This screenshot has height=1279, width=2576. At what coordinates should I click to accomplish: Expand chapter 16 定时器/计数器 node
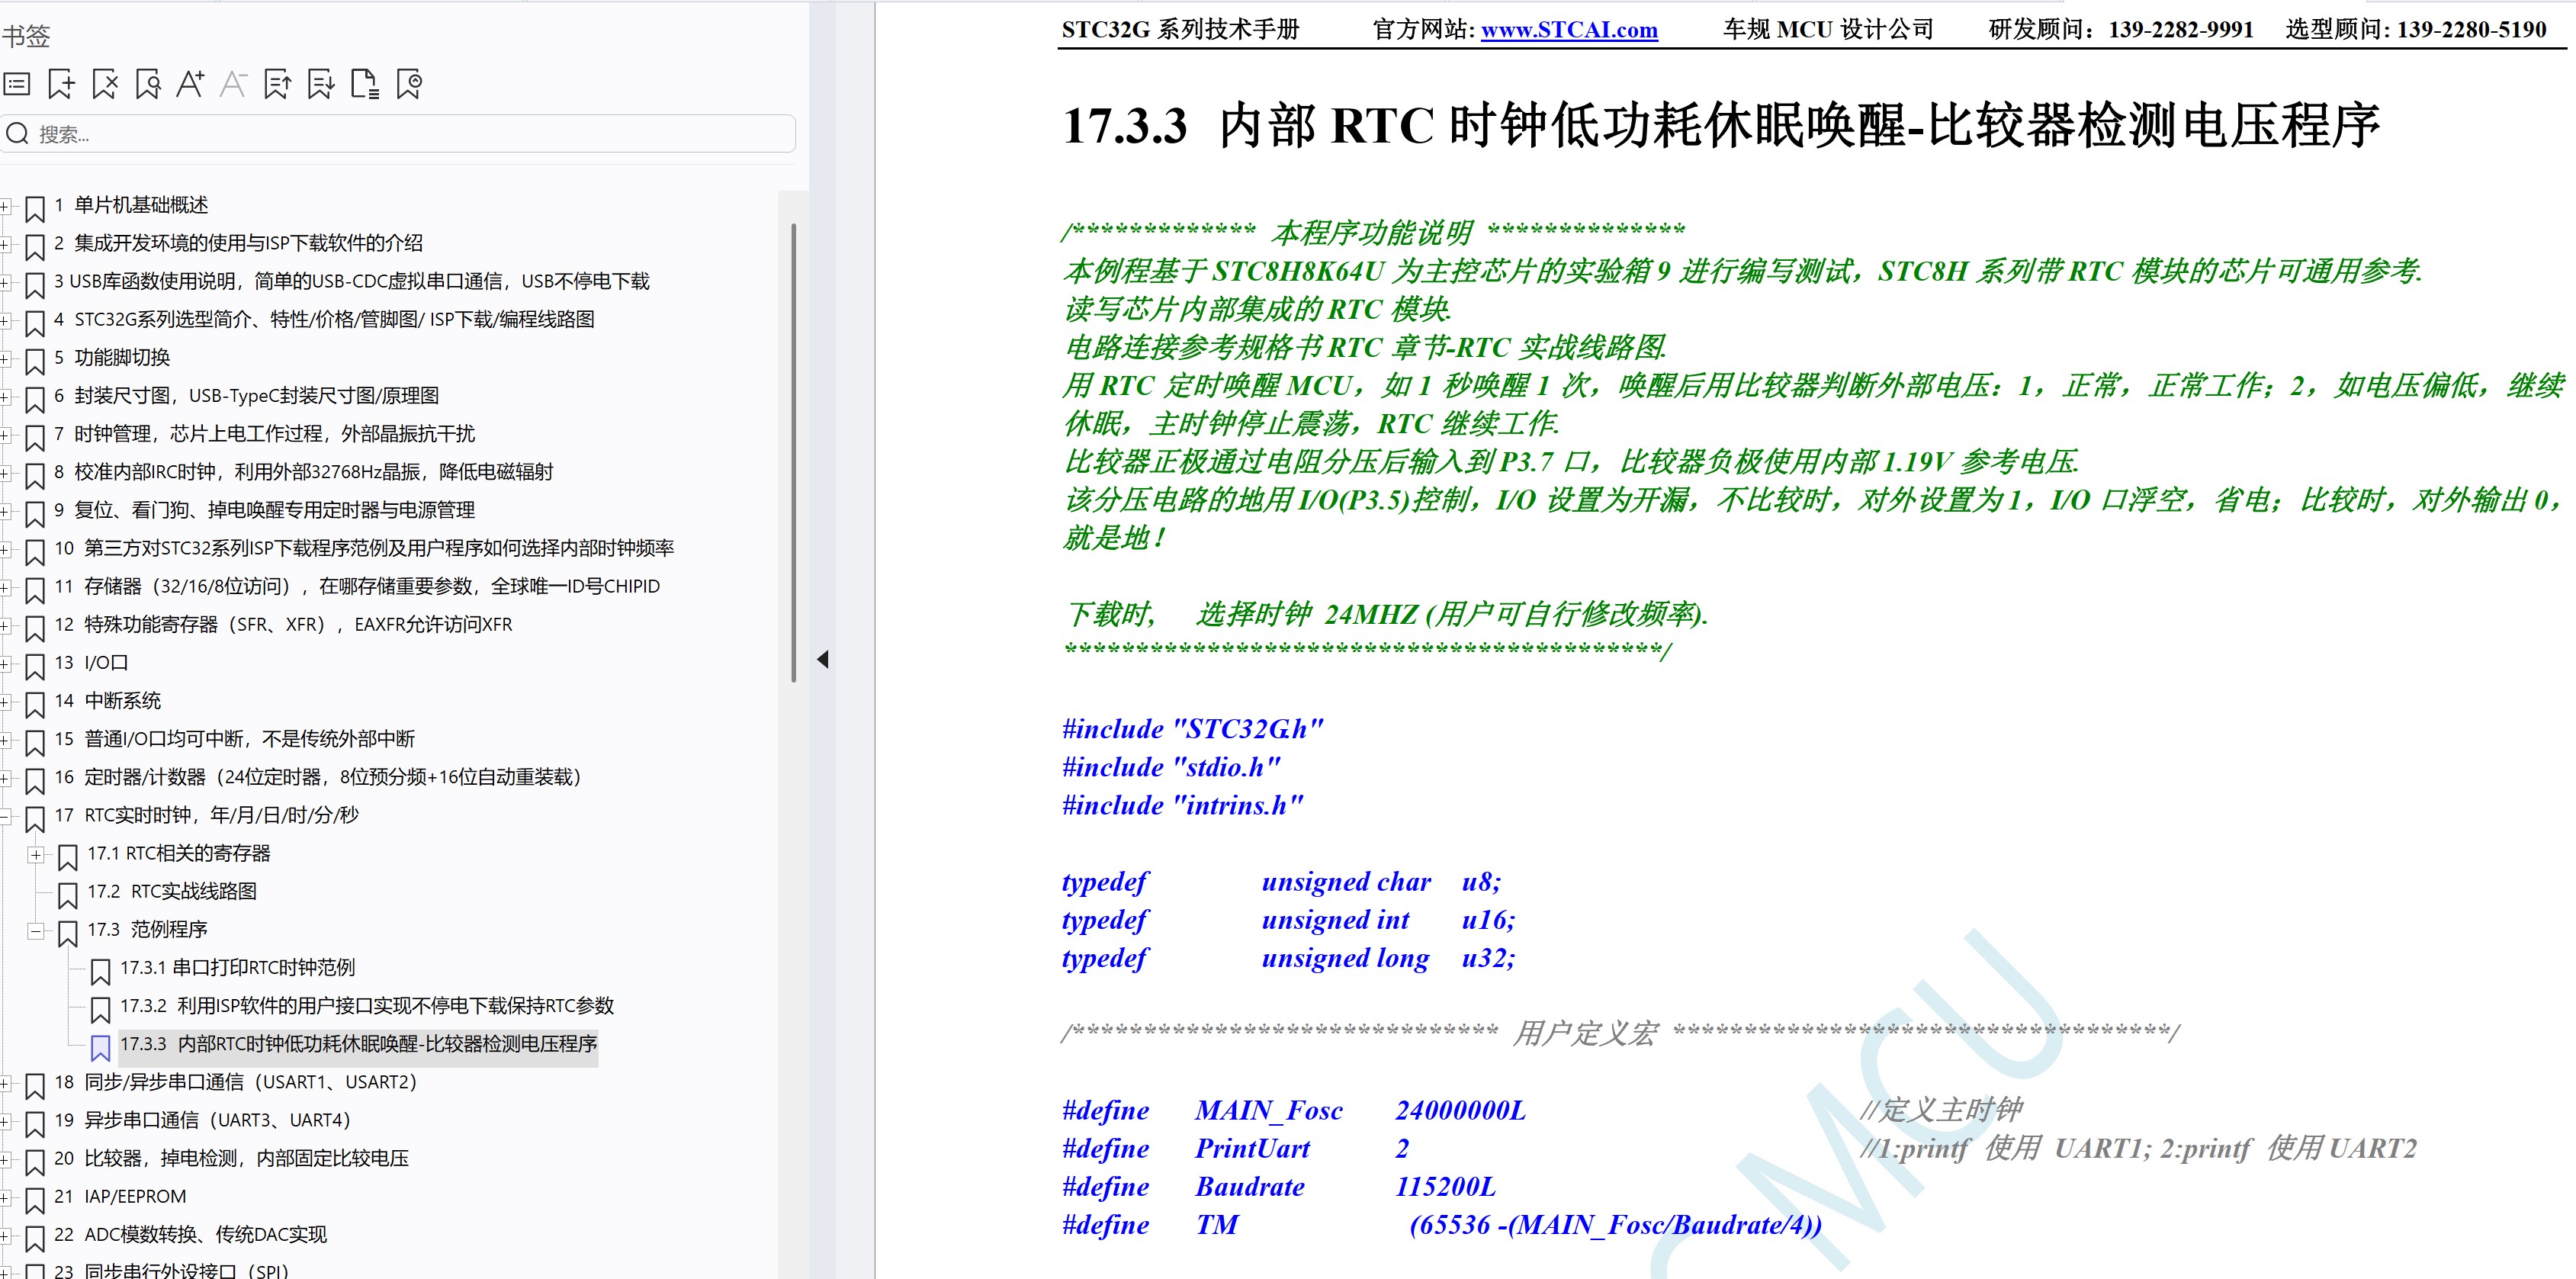coord(4,778)
